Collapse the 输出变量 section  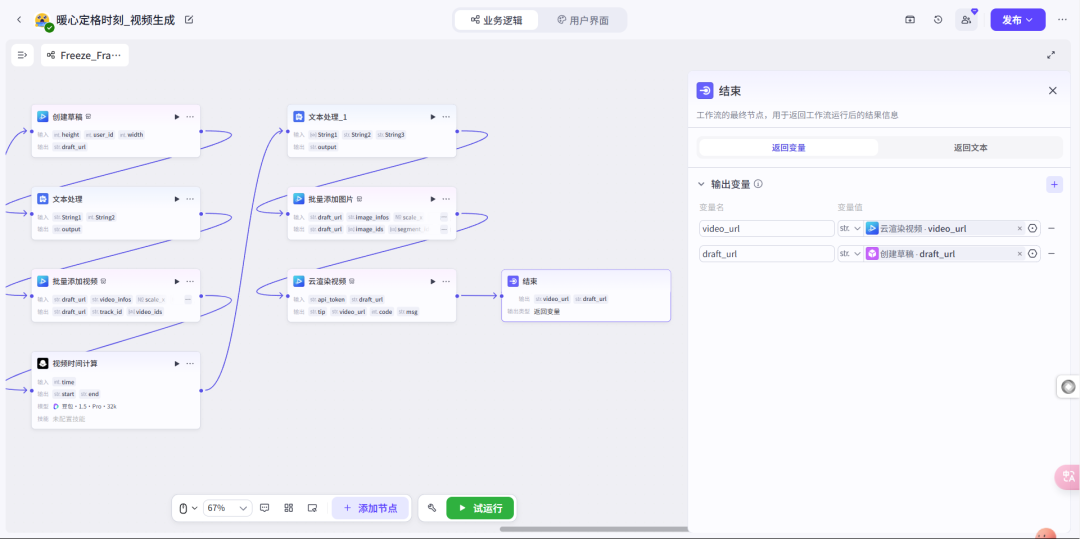[x=701, y=184]
